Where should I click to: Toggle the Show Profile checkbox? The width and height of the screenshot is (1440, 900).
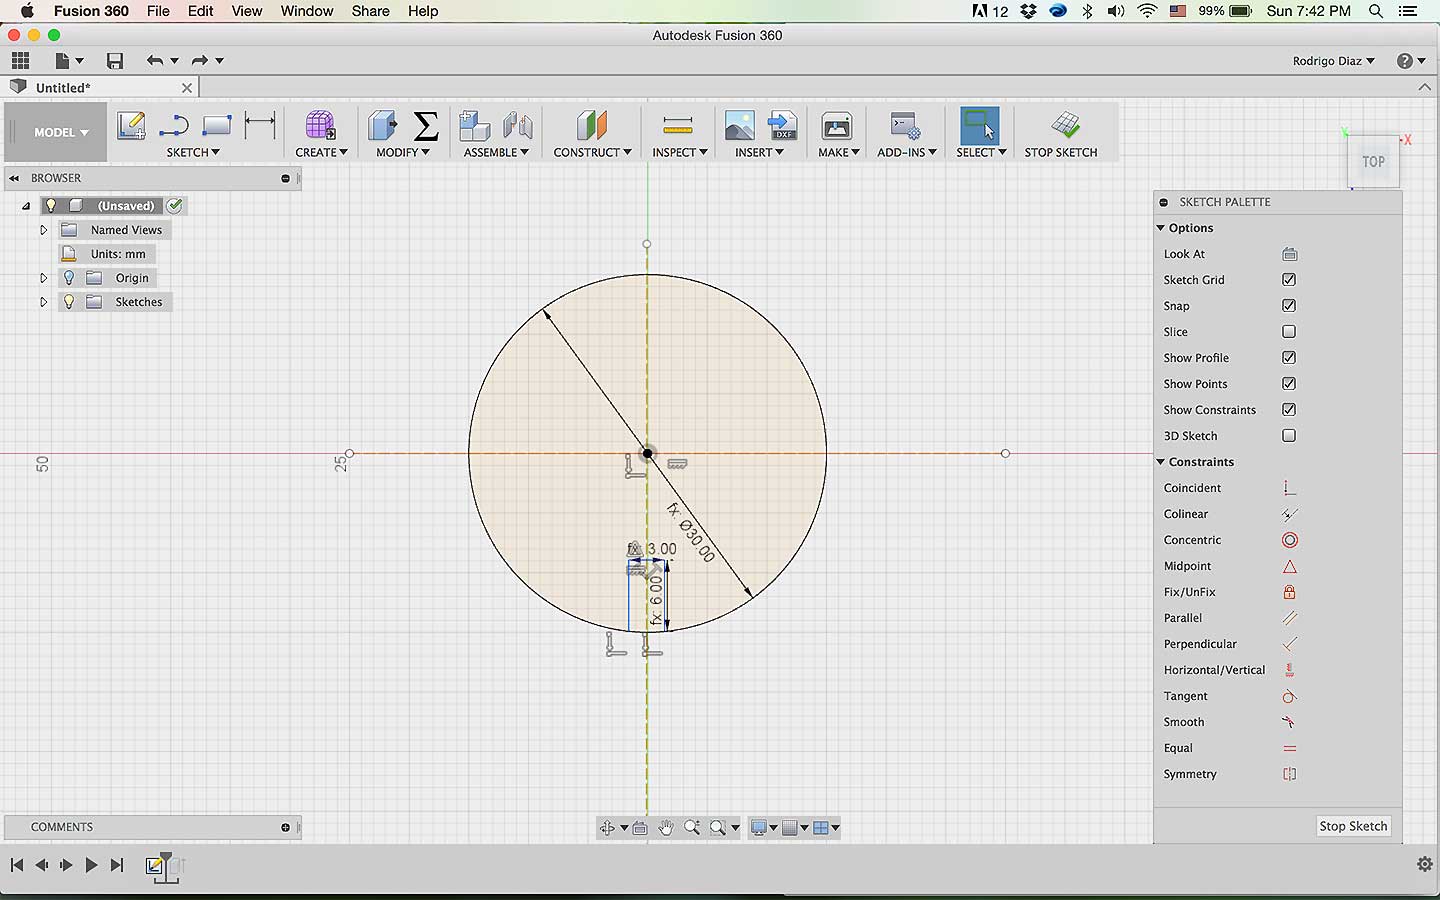click(1289, 358)
